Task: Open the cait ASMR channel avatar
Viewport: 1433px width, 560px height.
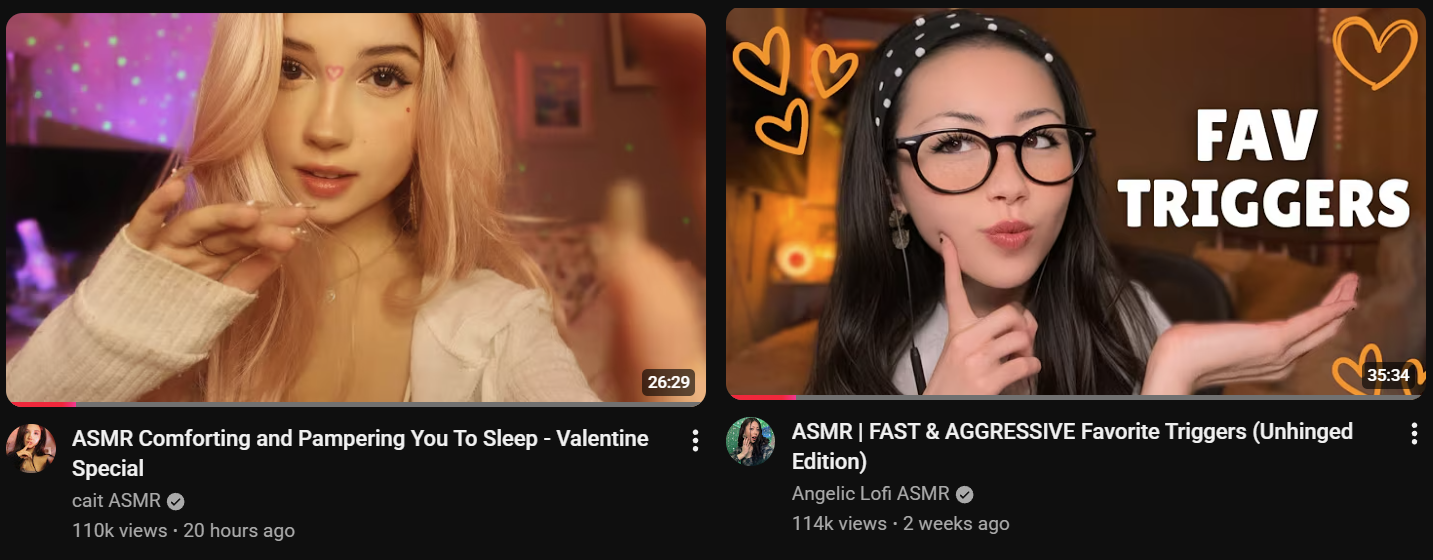Action: [31, 448]
